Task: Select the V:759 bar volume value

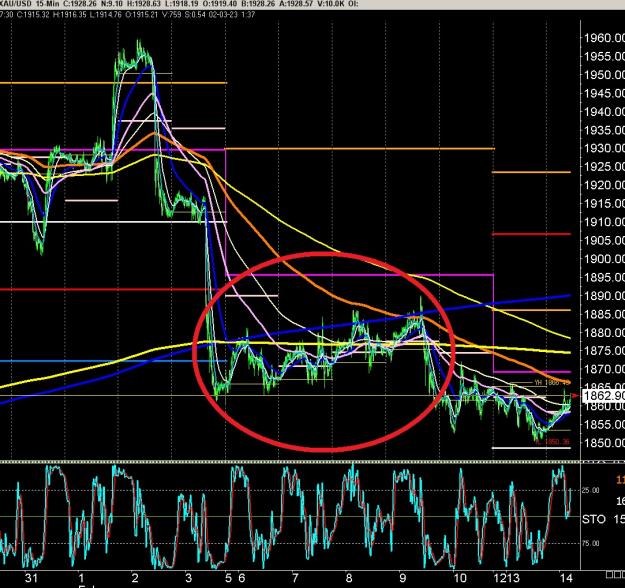Action: (x=172, y=15)
